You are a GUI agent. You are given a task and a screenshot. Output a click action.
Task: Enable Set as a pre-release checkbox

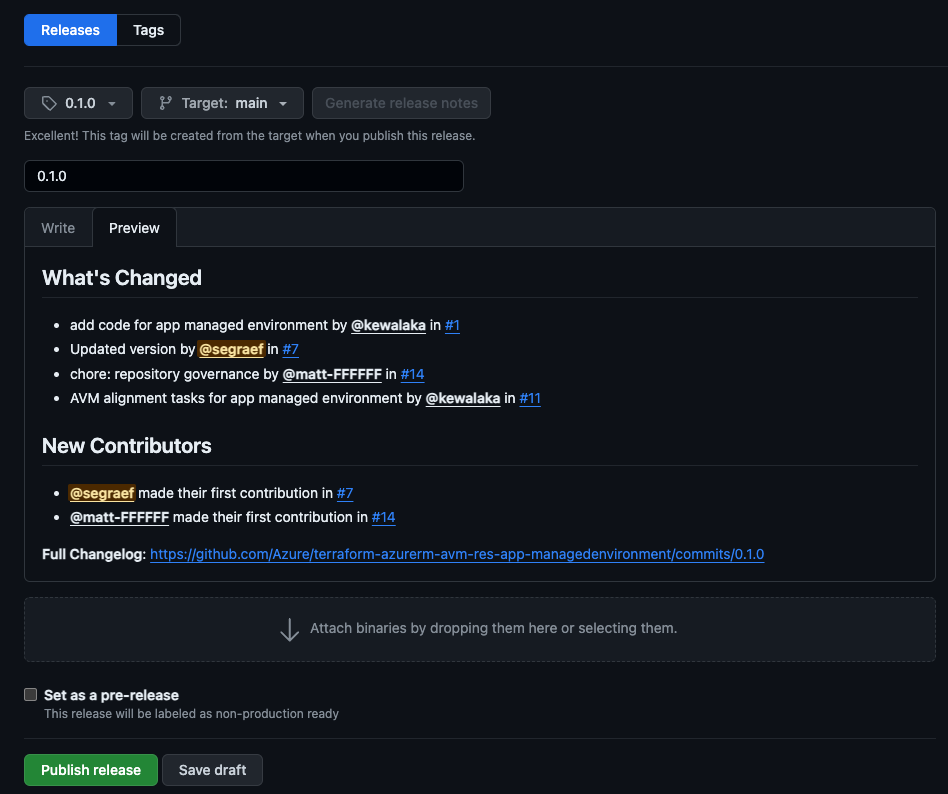(x=31, y=695)
